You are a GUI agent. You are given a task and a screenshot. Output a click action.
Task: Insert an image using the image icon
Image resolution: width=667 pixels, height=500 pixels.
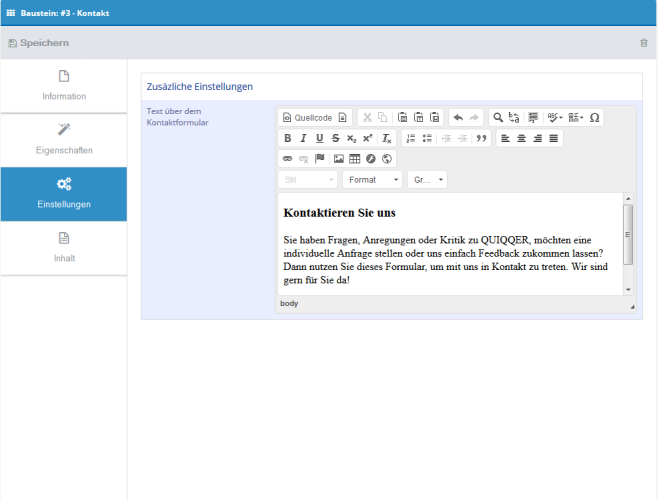339,158
